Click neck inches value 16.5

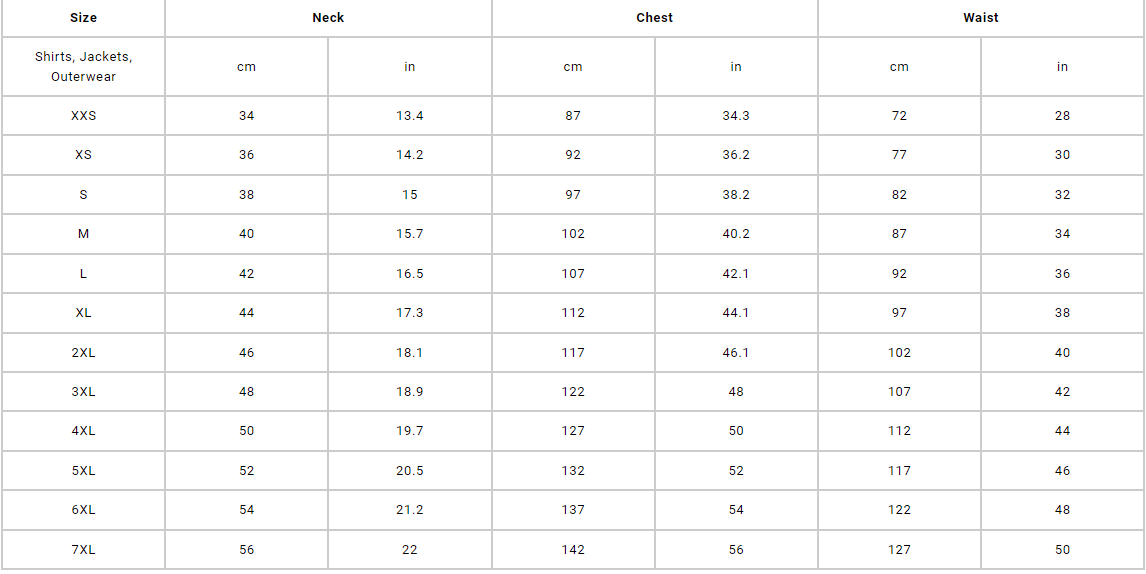pyautogui.click(x=409, y=273)
